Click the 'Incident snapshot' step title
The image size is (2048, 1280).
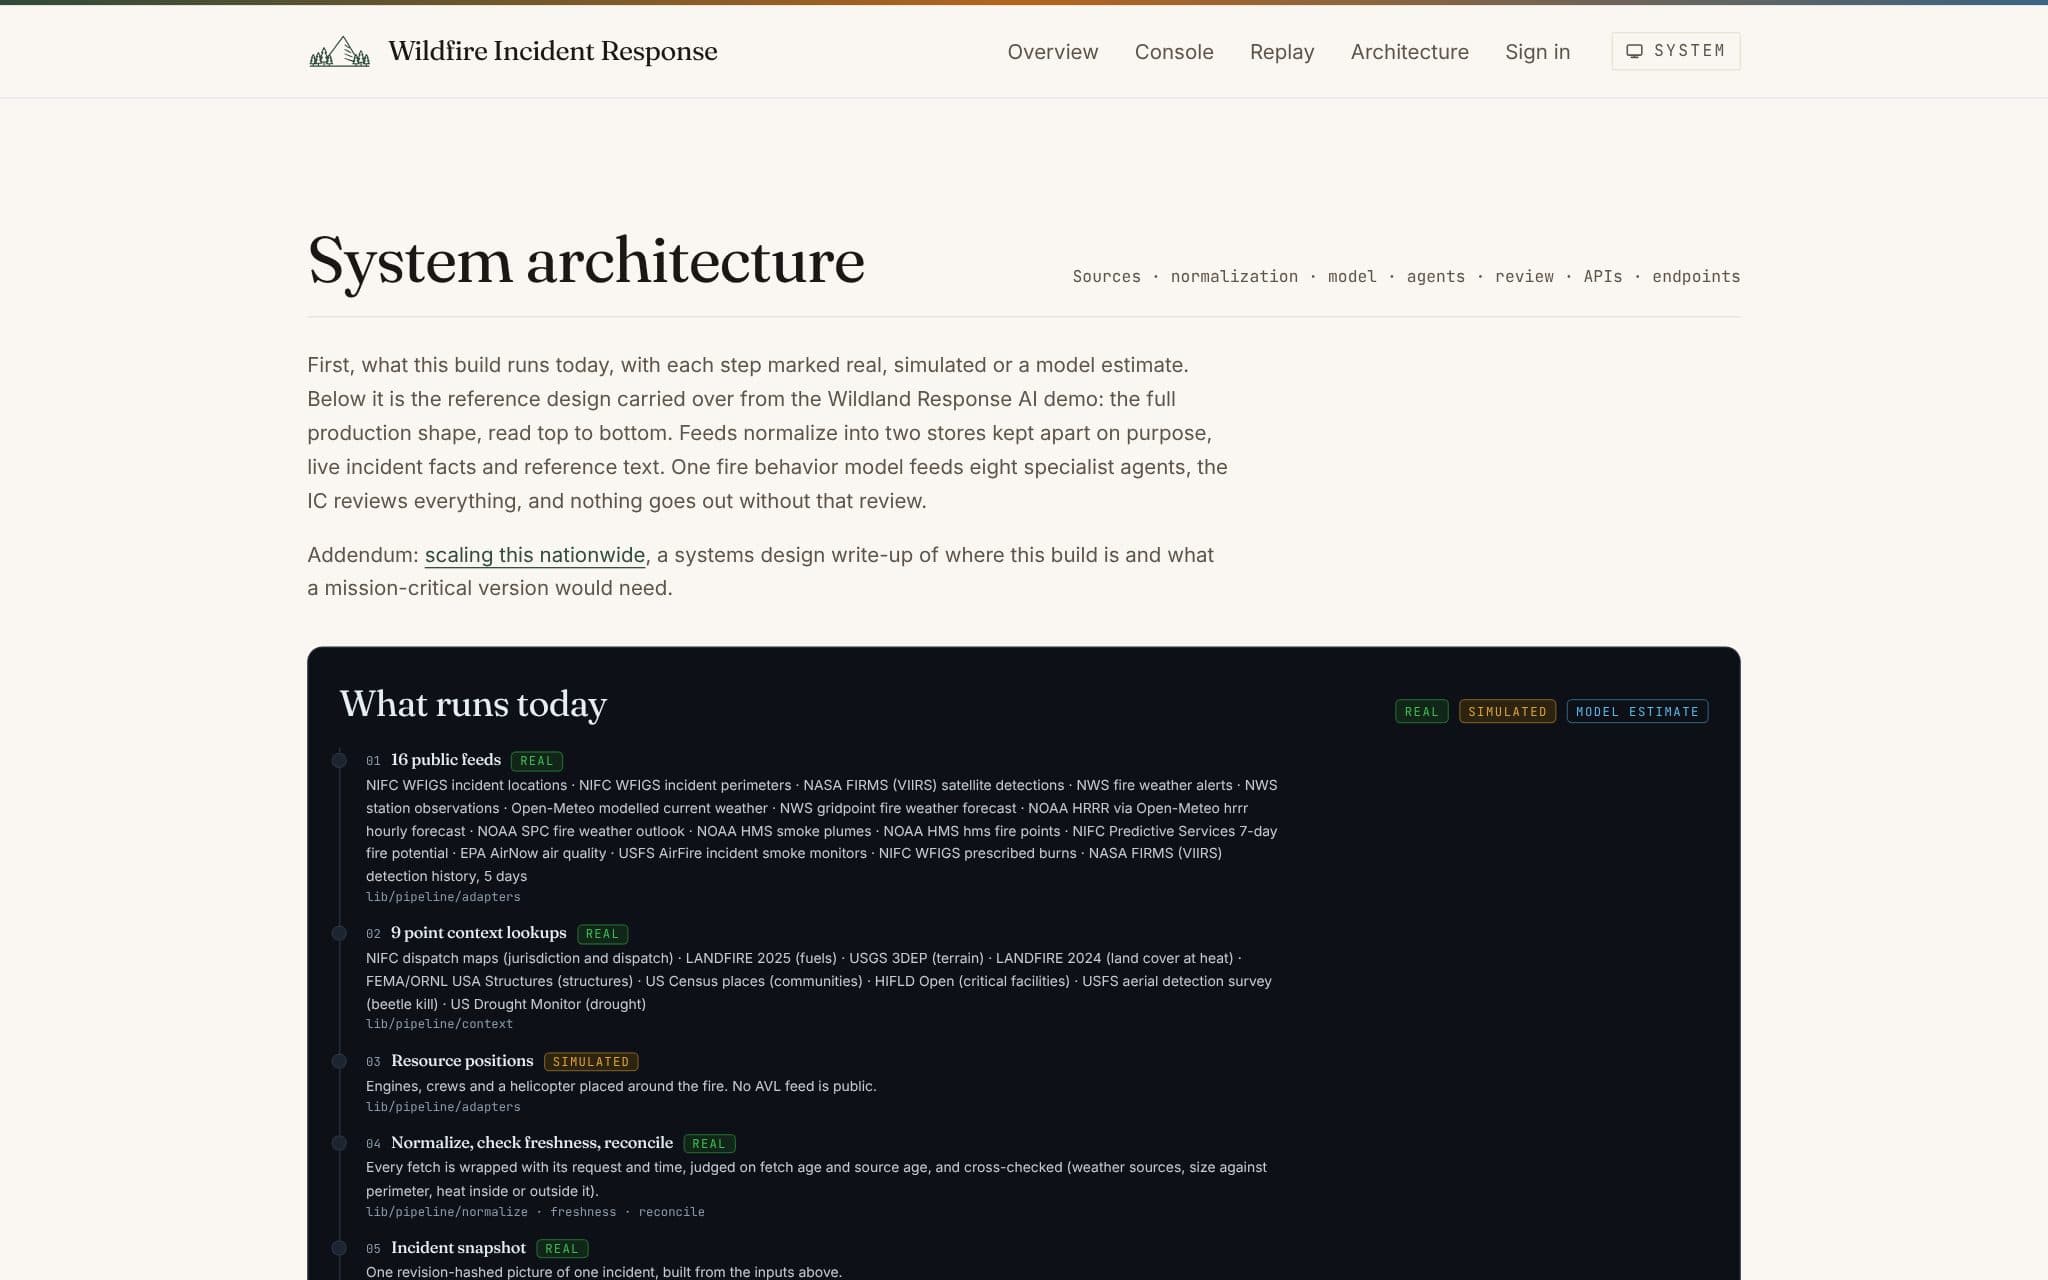[458, 1248]
